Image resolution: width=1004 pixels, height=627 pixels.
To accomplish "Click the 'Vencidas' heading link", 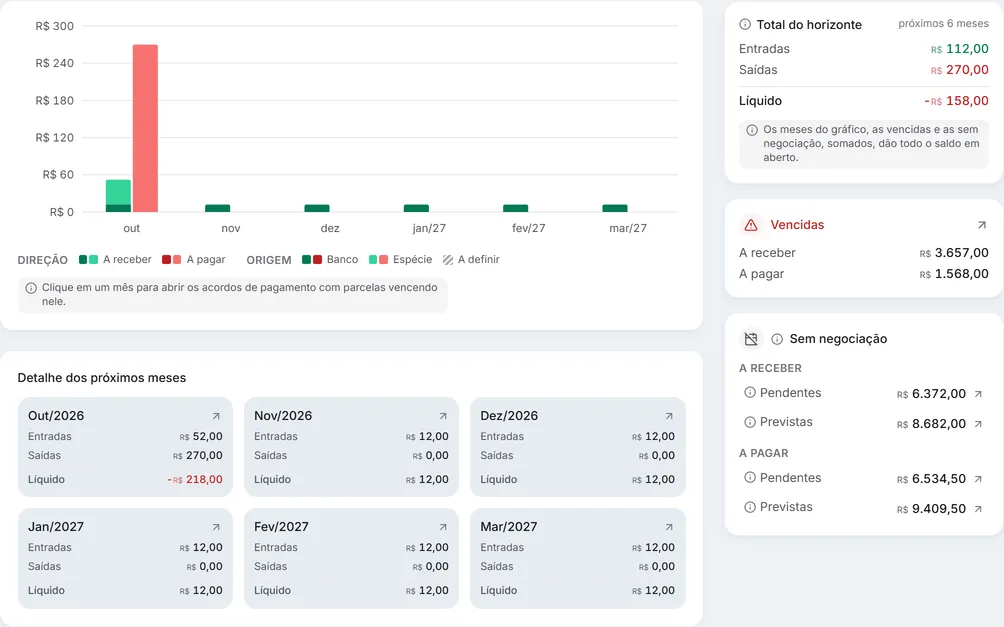I will 797,225.
